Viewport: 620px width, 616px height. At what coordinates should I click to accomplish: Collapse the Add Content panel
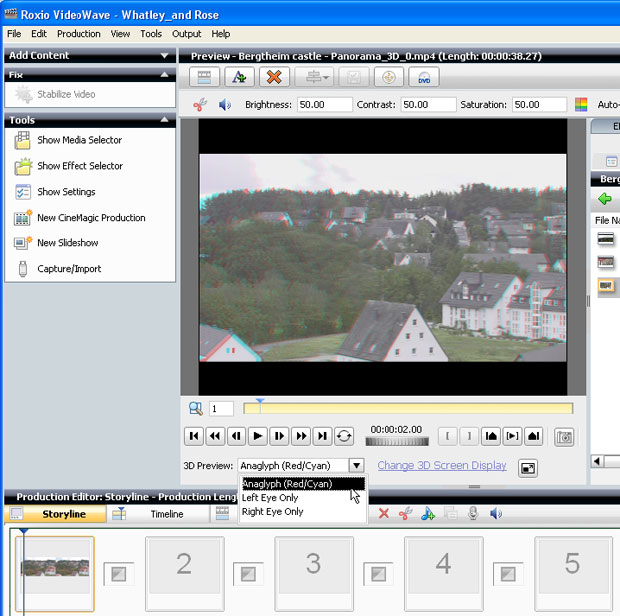[164, 55]
